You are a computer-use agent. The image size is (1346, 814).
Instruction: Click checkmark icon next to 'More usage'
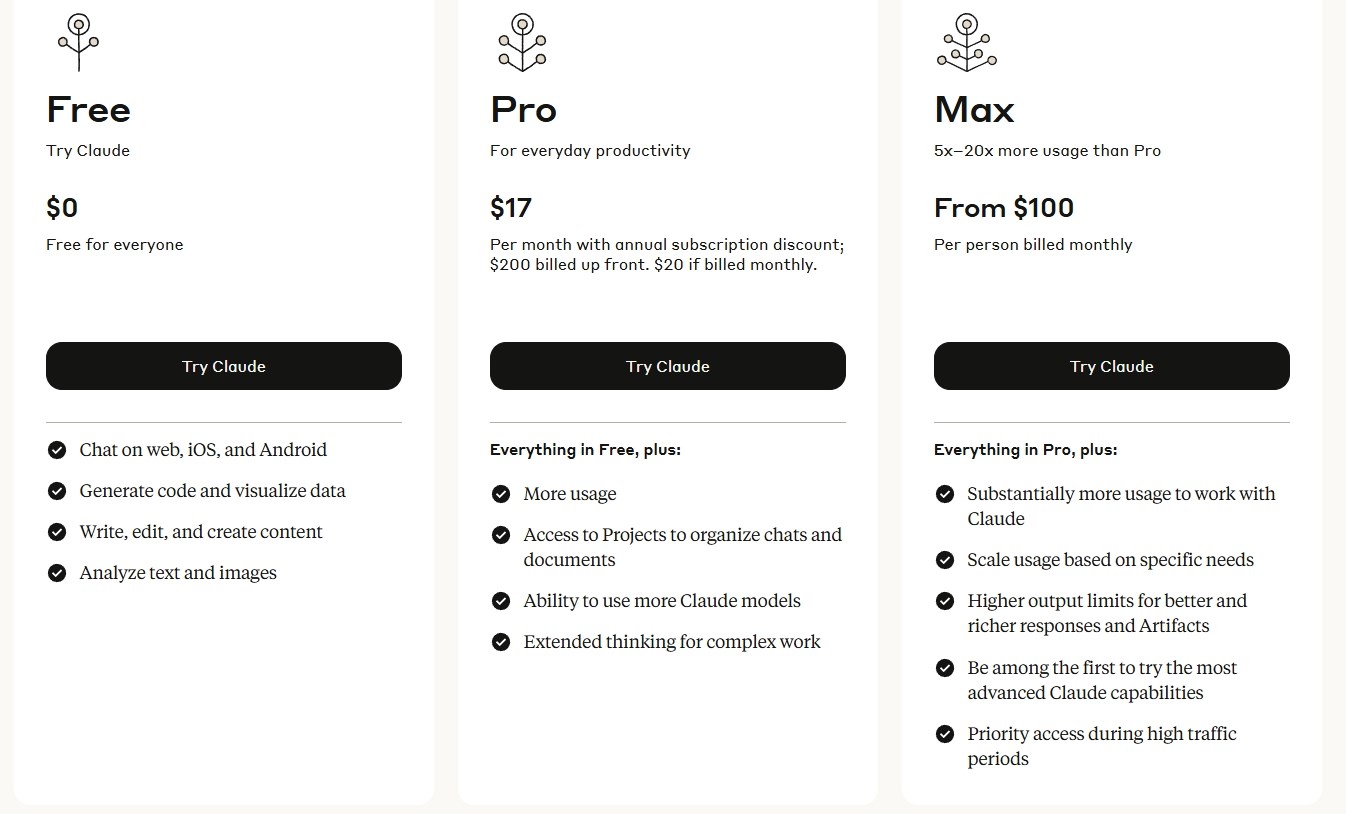[501, 494]
